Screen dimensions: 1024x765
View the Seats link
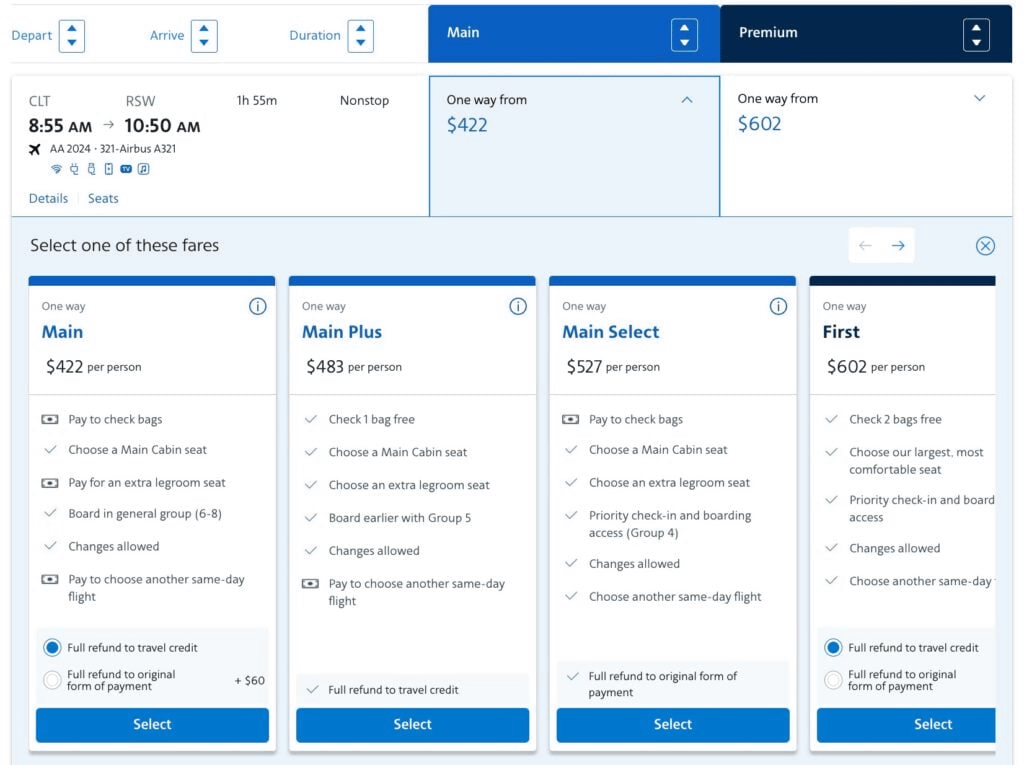(103, 198)
